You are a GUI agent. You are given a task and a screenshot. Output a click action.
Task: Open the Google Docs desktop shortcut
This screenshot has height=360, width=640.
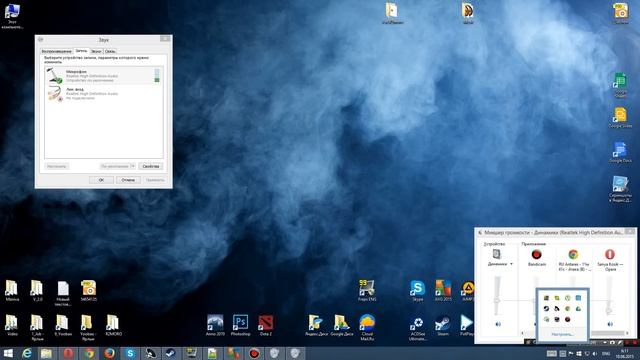coord(620,152)
